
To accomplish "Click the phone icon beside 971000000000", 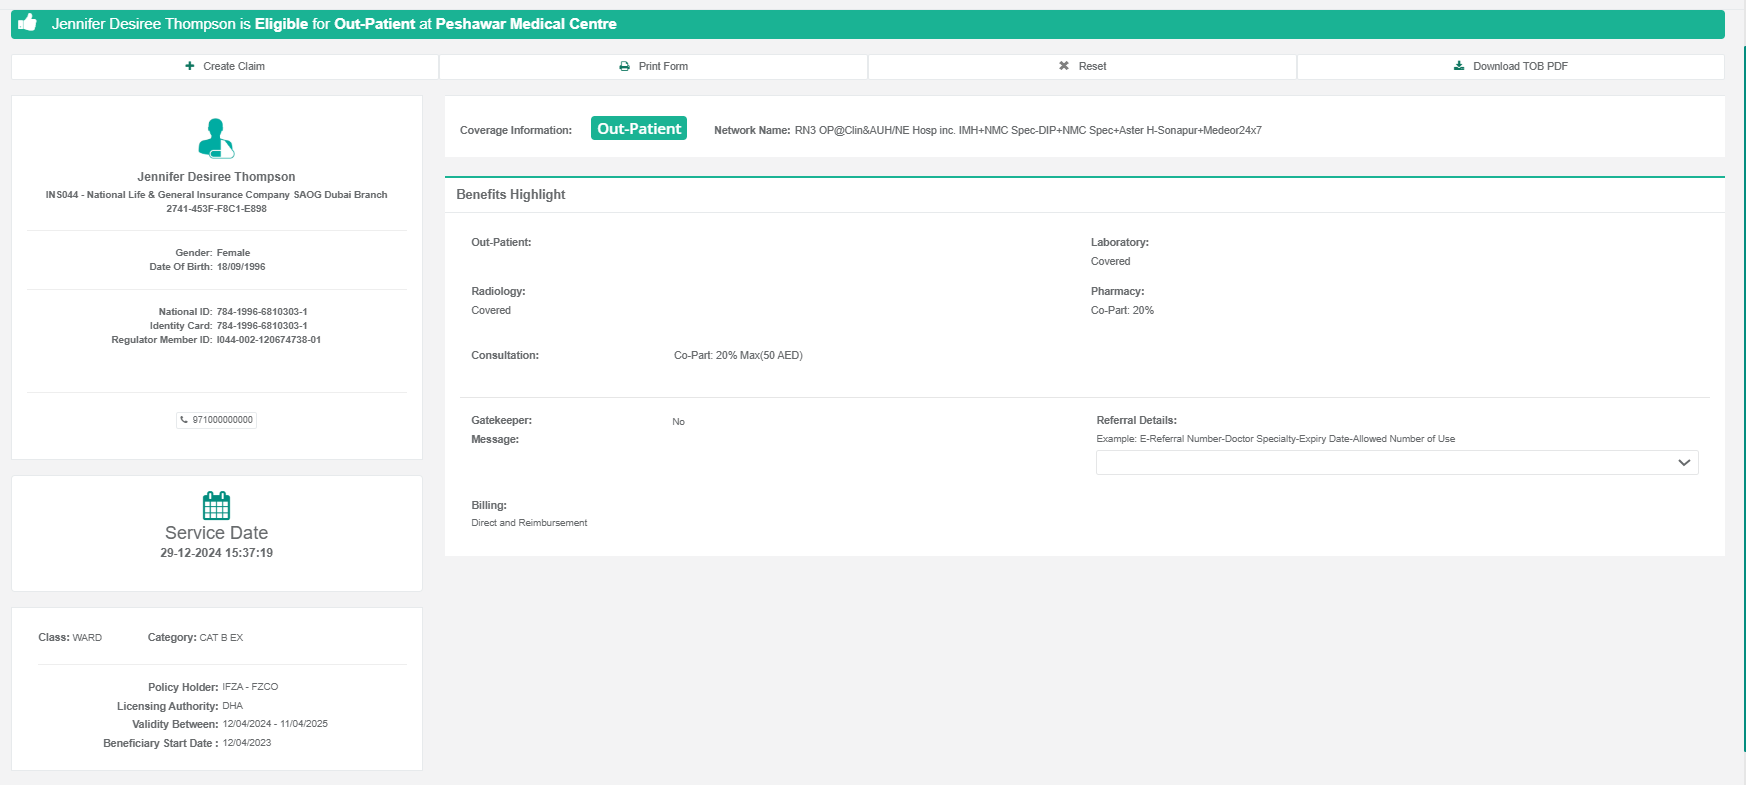I will 184,420.
